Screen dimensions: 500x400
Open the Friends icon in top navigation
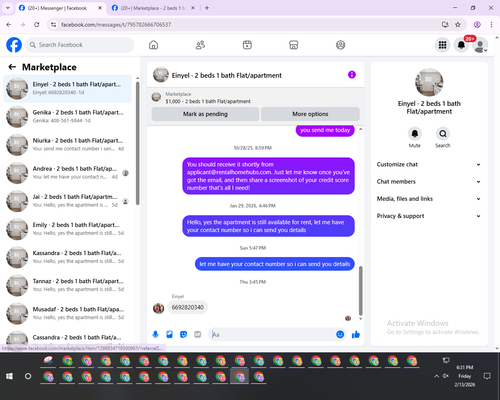pos(200,45)
